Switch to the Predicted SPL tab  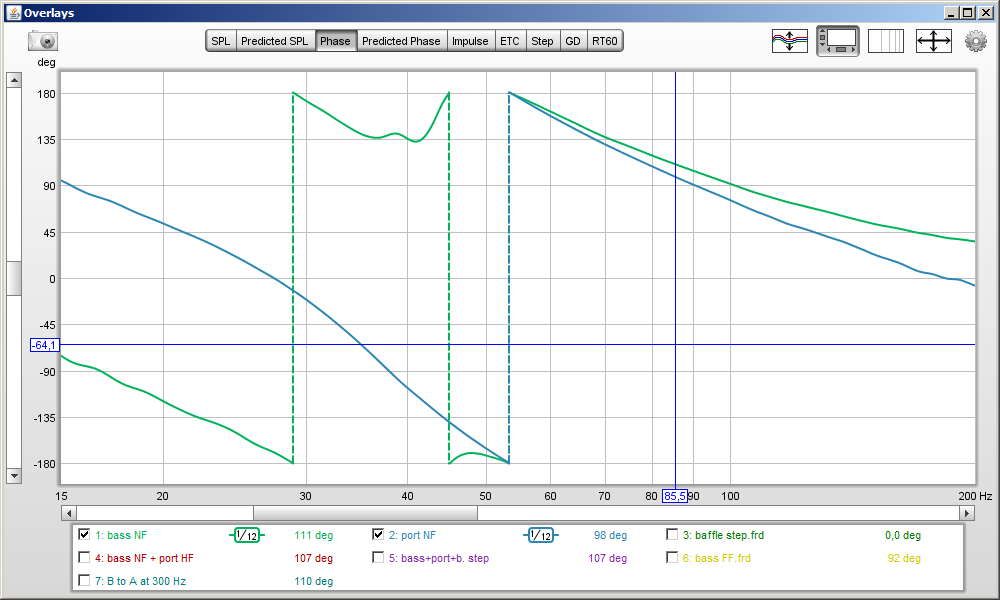274,41
